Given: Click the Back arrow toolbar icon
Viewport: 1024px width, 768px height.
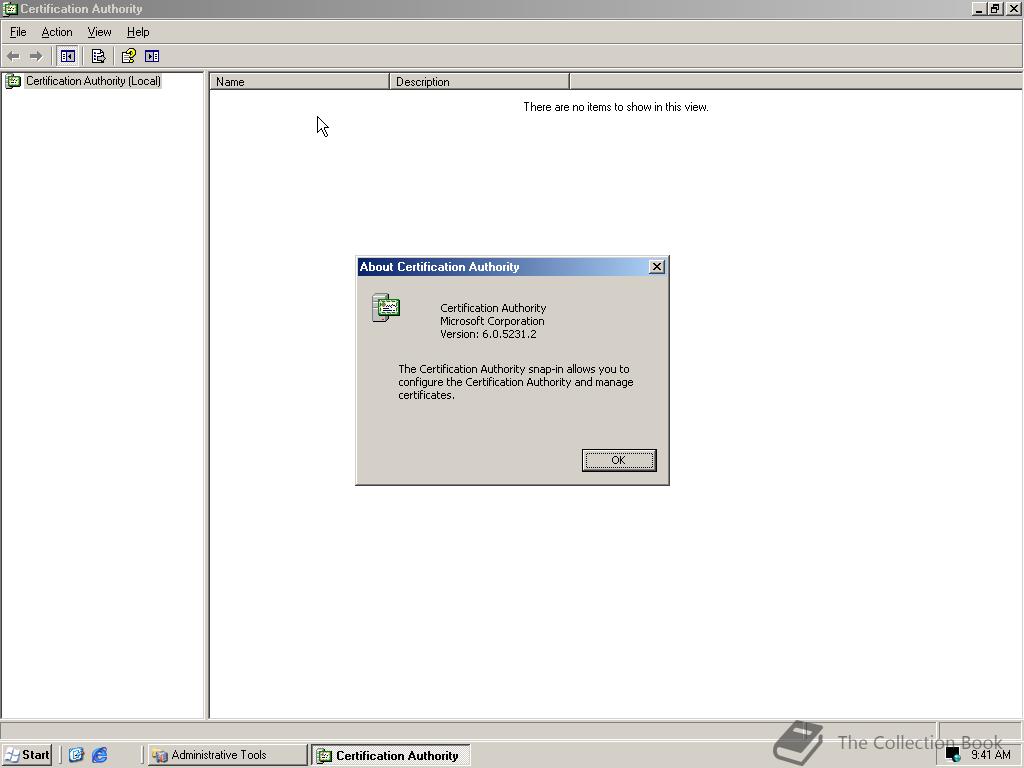Looking at the screenshot, I should pos(13,56).
